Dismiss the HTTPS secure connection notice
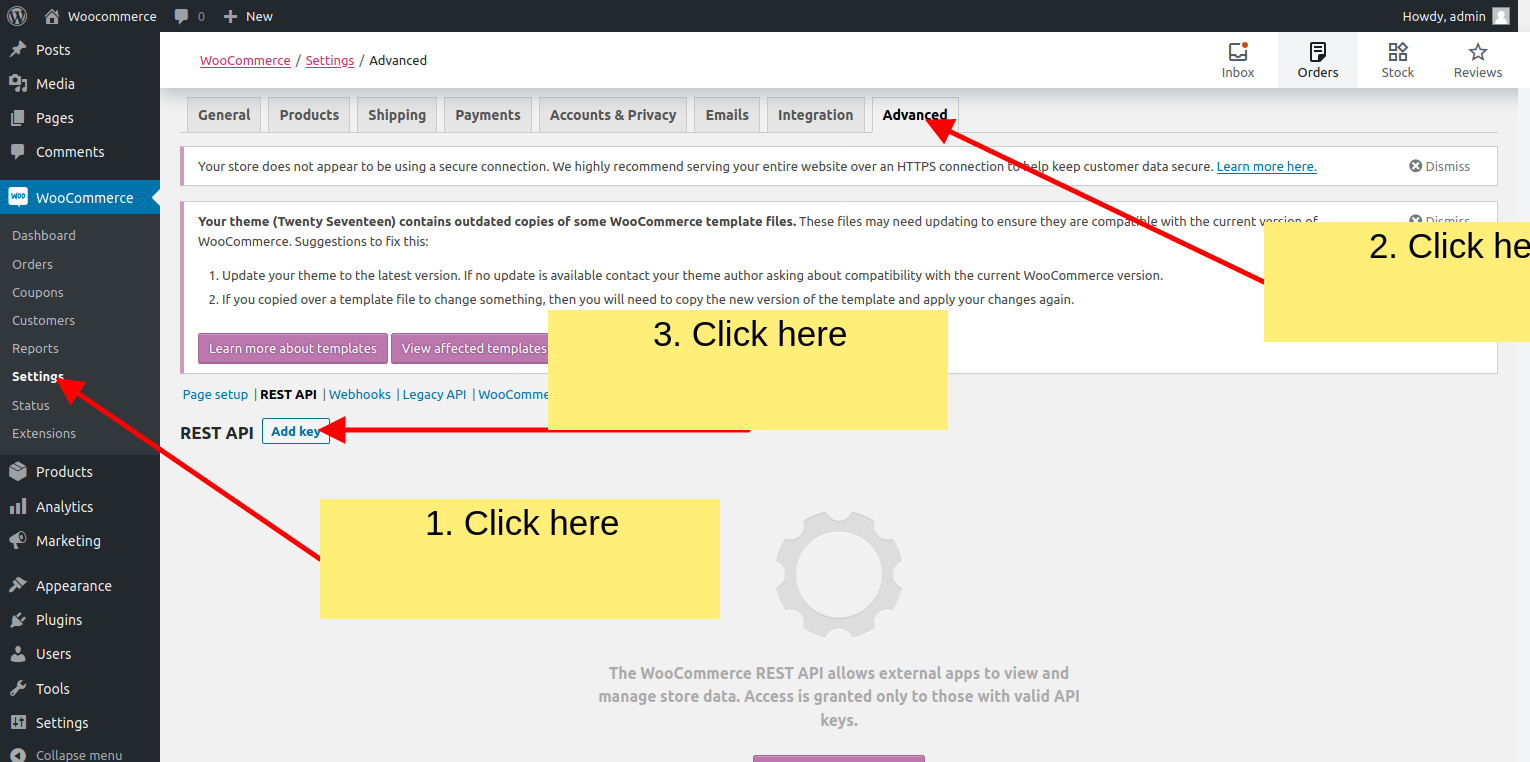 click(x=1439, y=166)
